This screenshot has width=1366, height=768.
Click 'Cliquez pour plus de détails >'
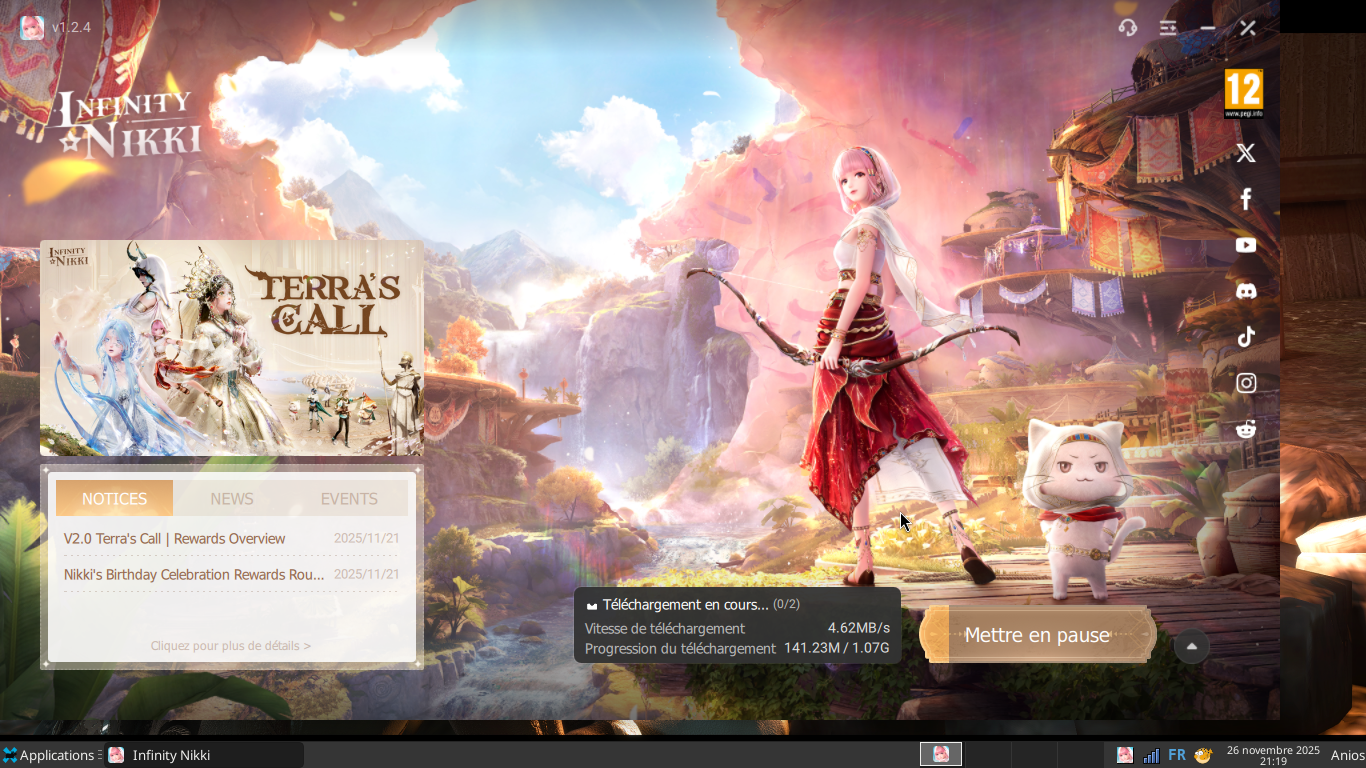pos(231,646)
